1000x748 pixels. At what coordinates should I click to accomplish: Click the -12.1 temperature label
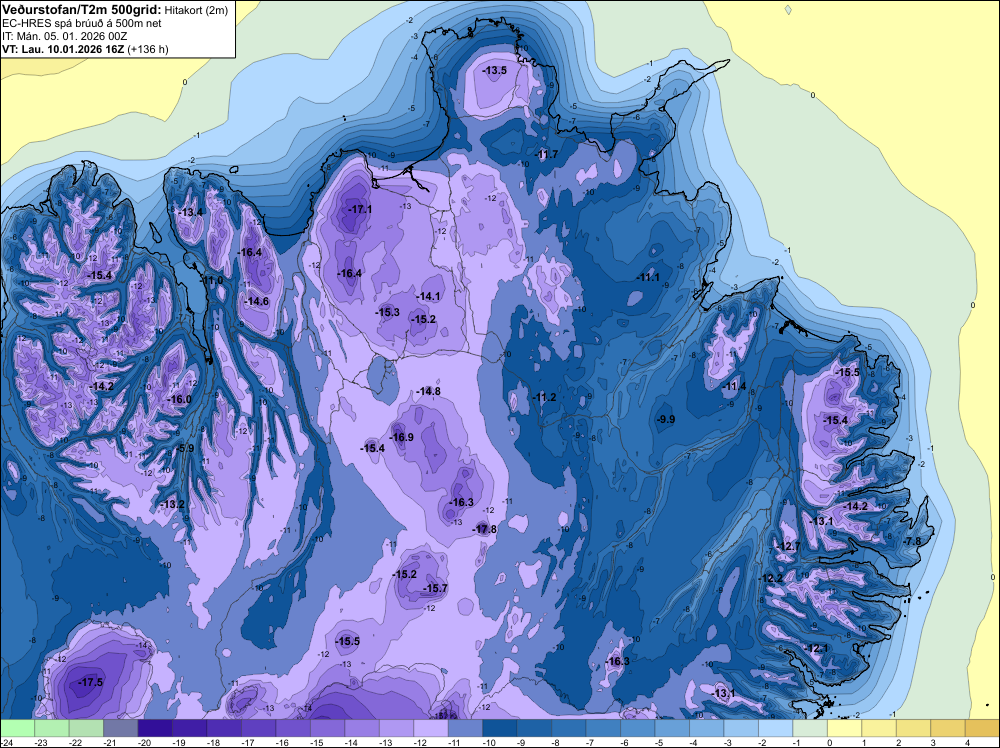(816, 649)
